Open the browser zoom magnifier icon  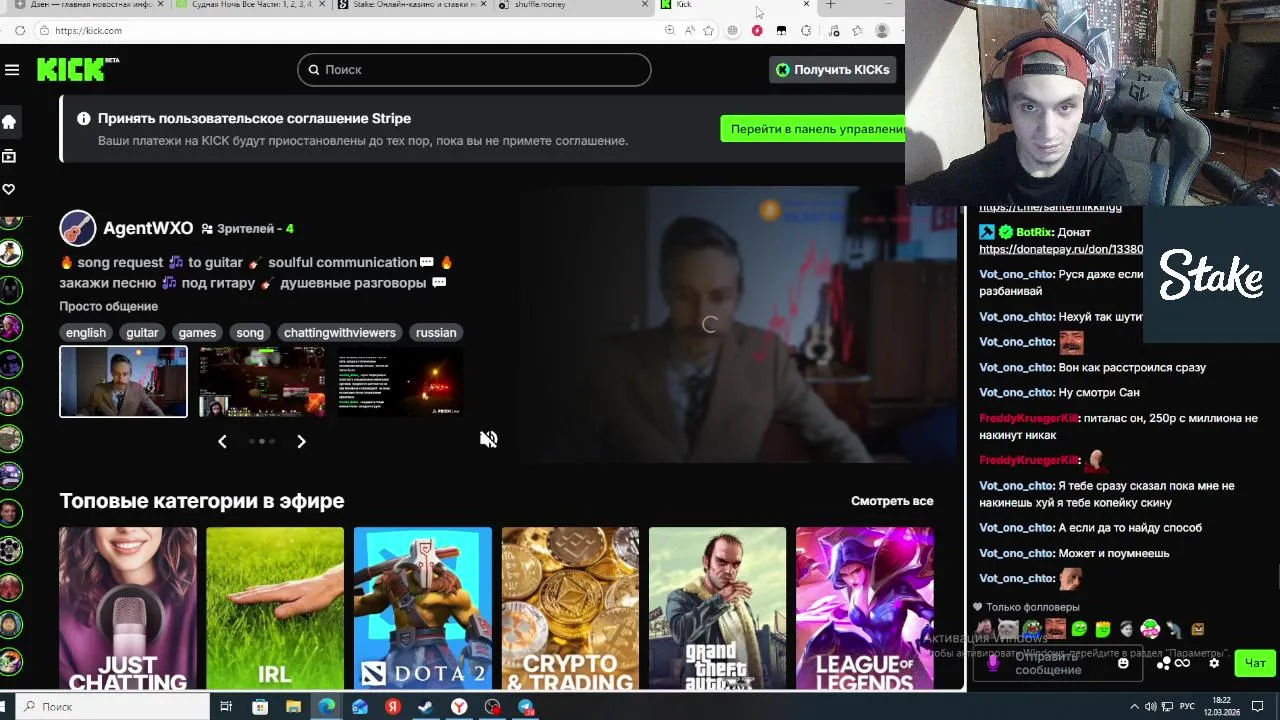click(670, 31)
